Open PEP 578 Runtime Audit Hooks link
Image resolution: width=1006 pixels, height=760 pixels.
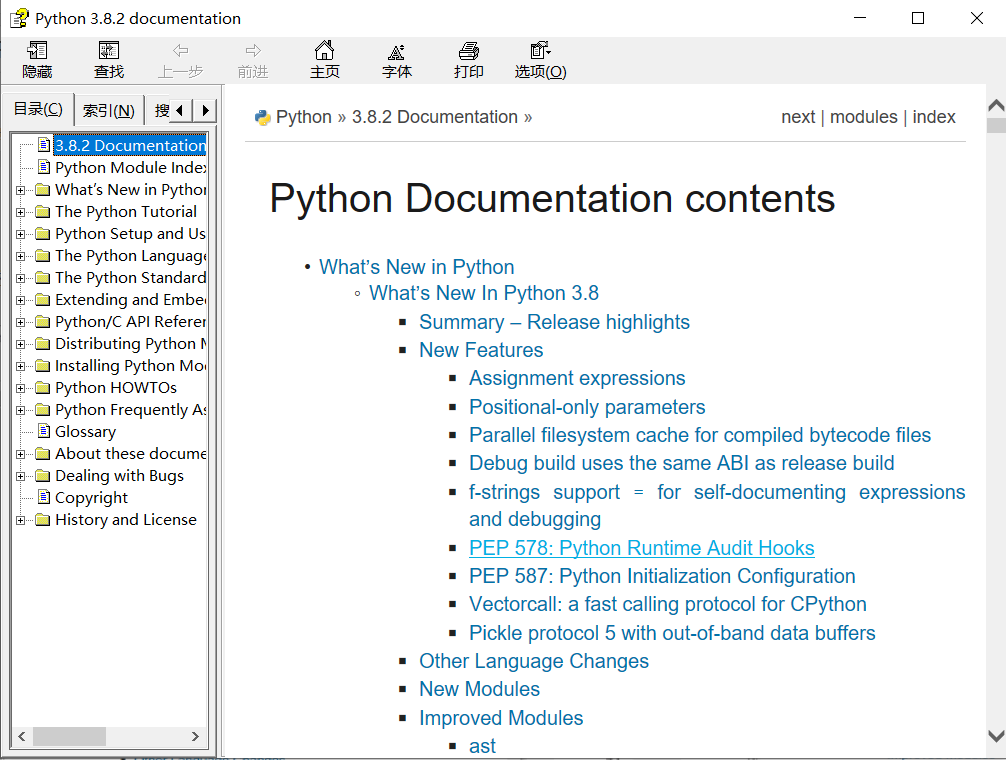pos(642,548)
